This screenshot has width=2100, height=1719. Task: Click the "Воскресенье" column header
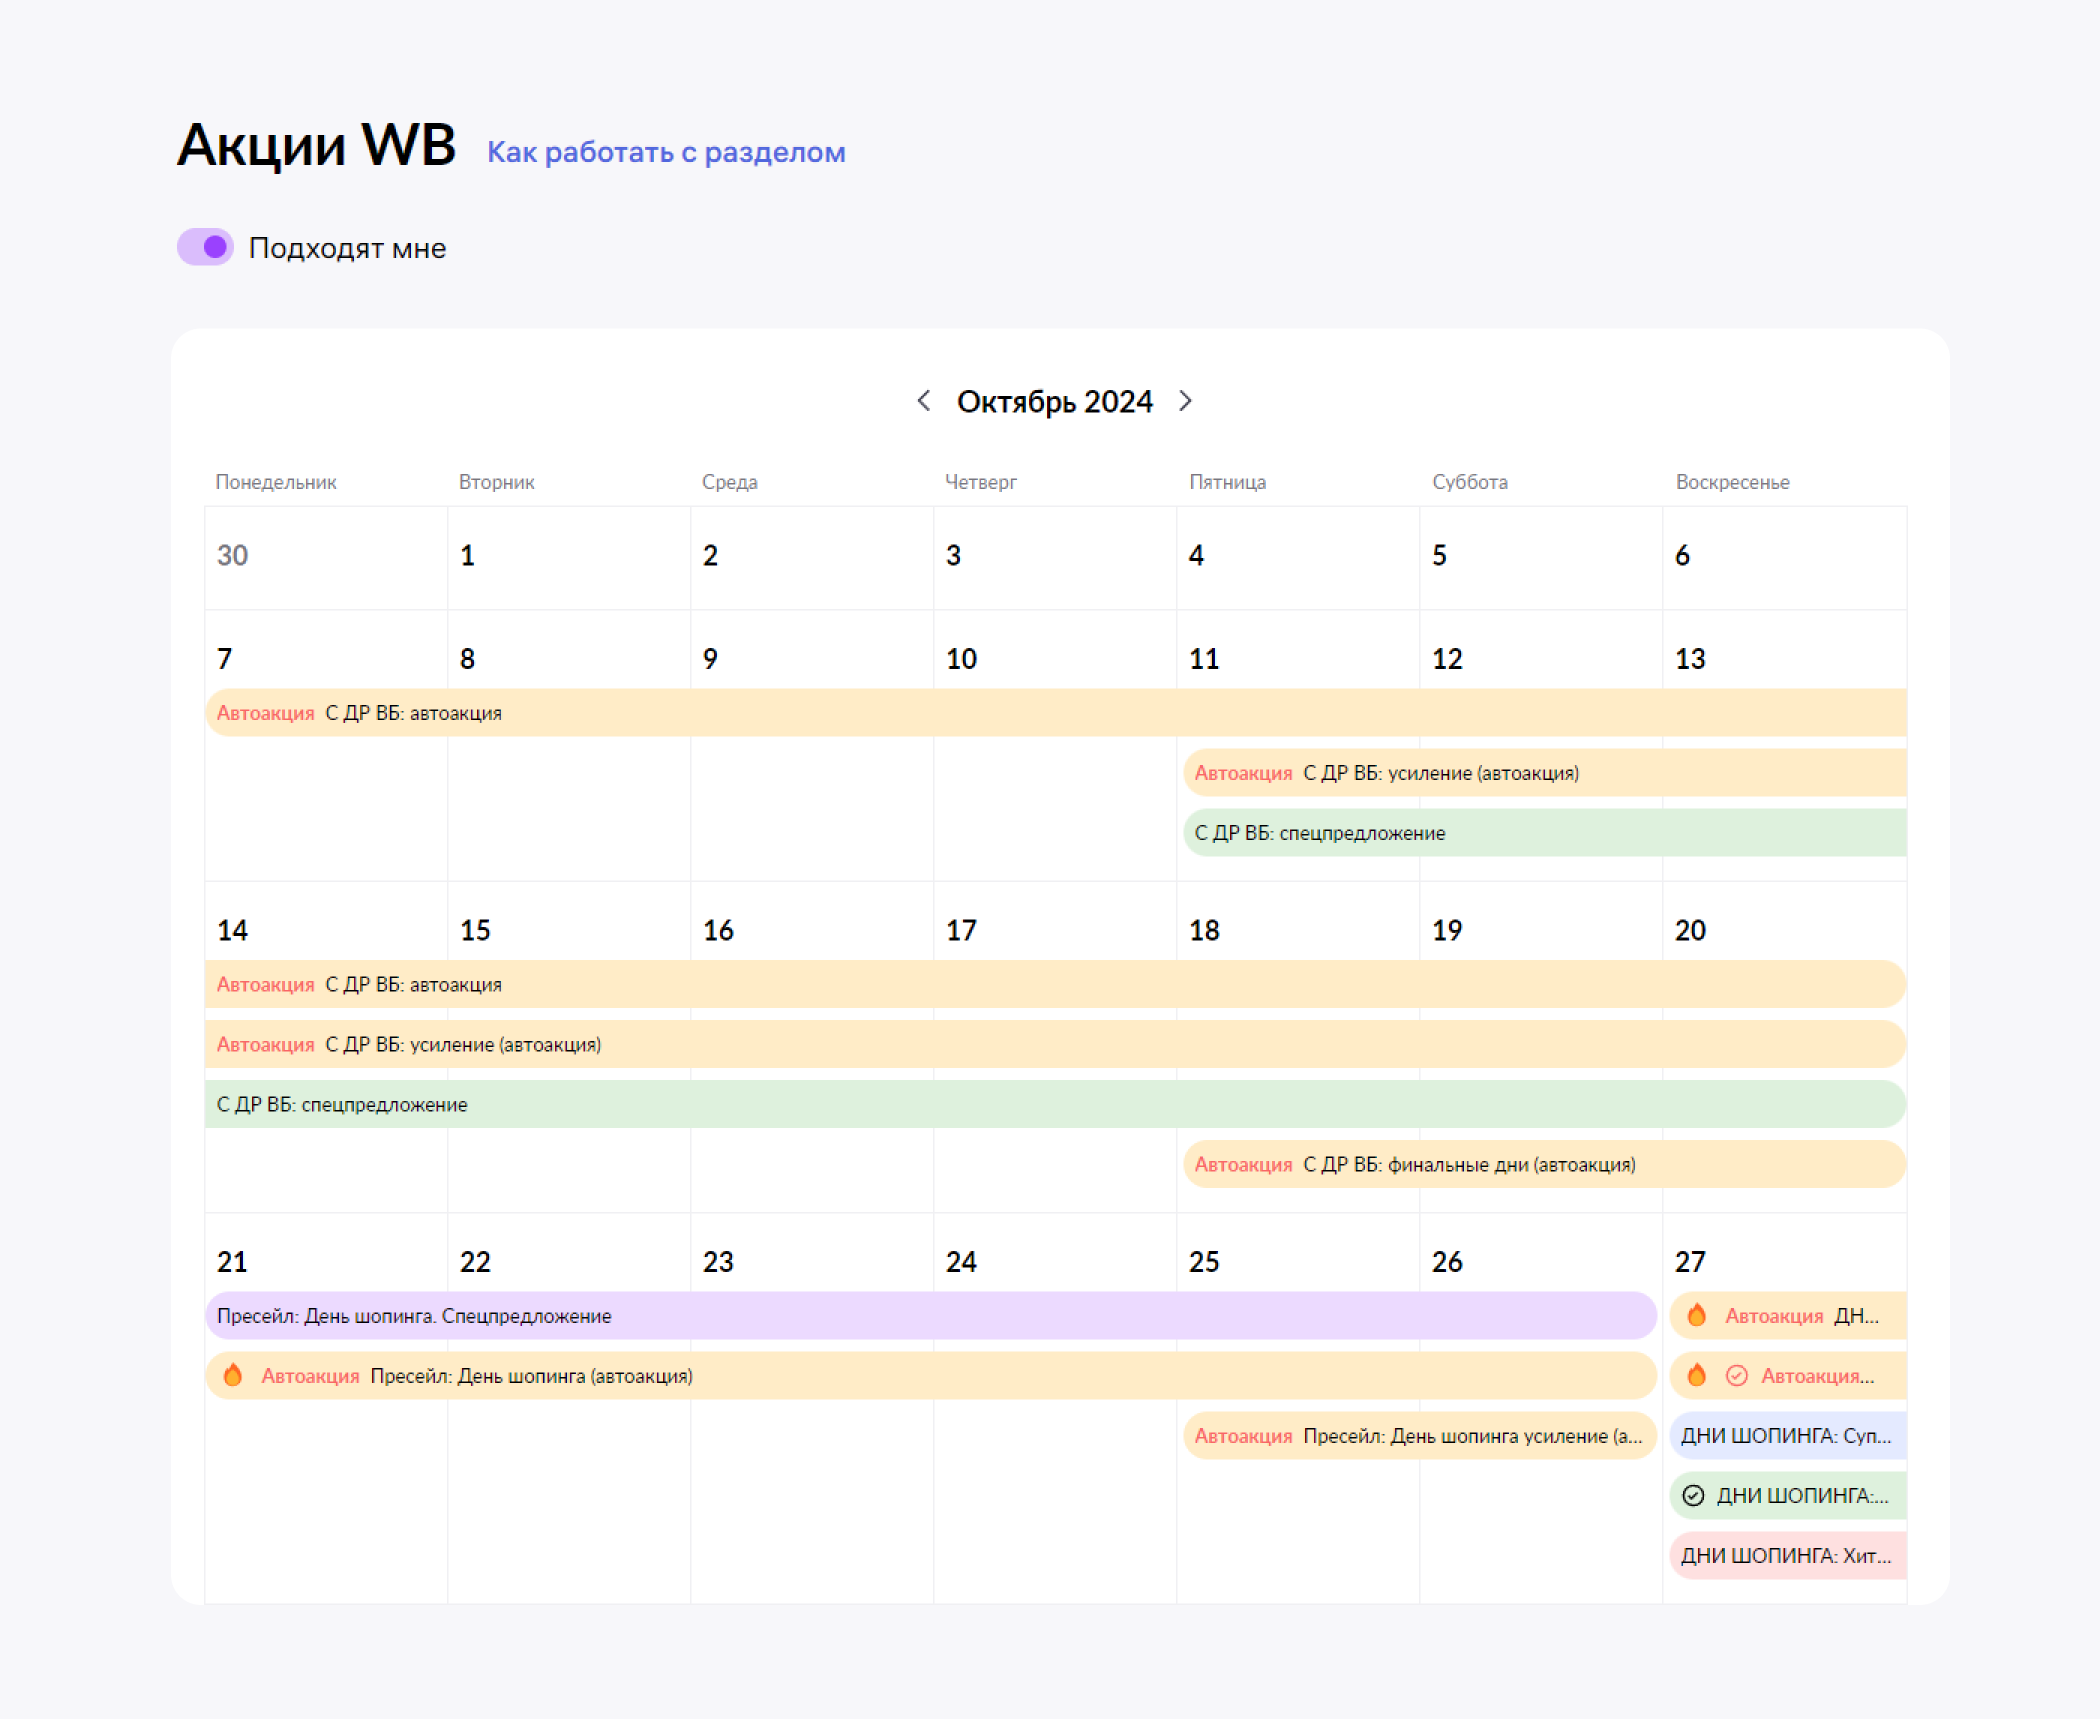1733,482
